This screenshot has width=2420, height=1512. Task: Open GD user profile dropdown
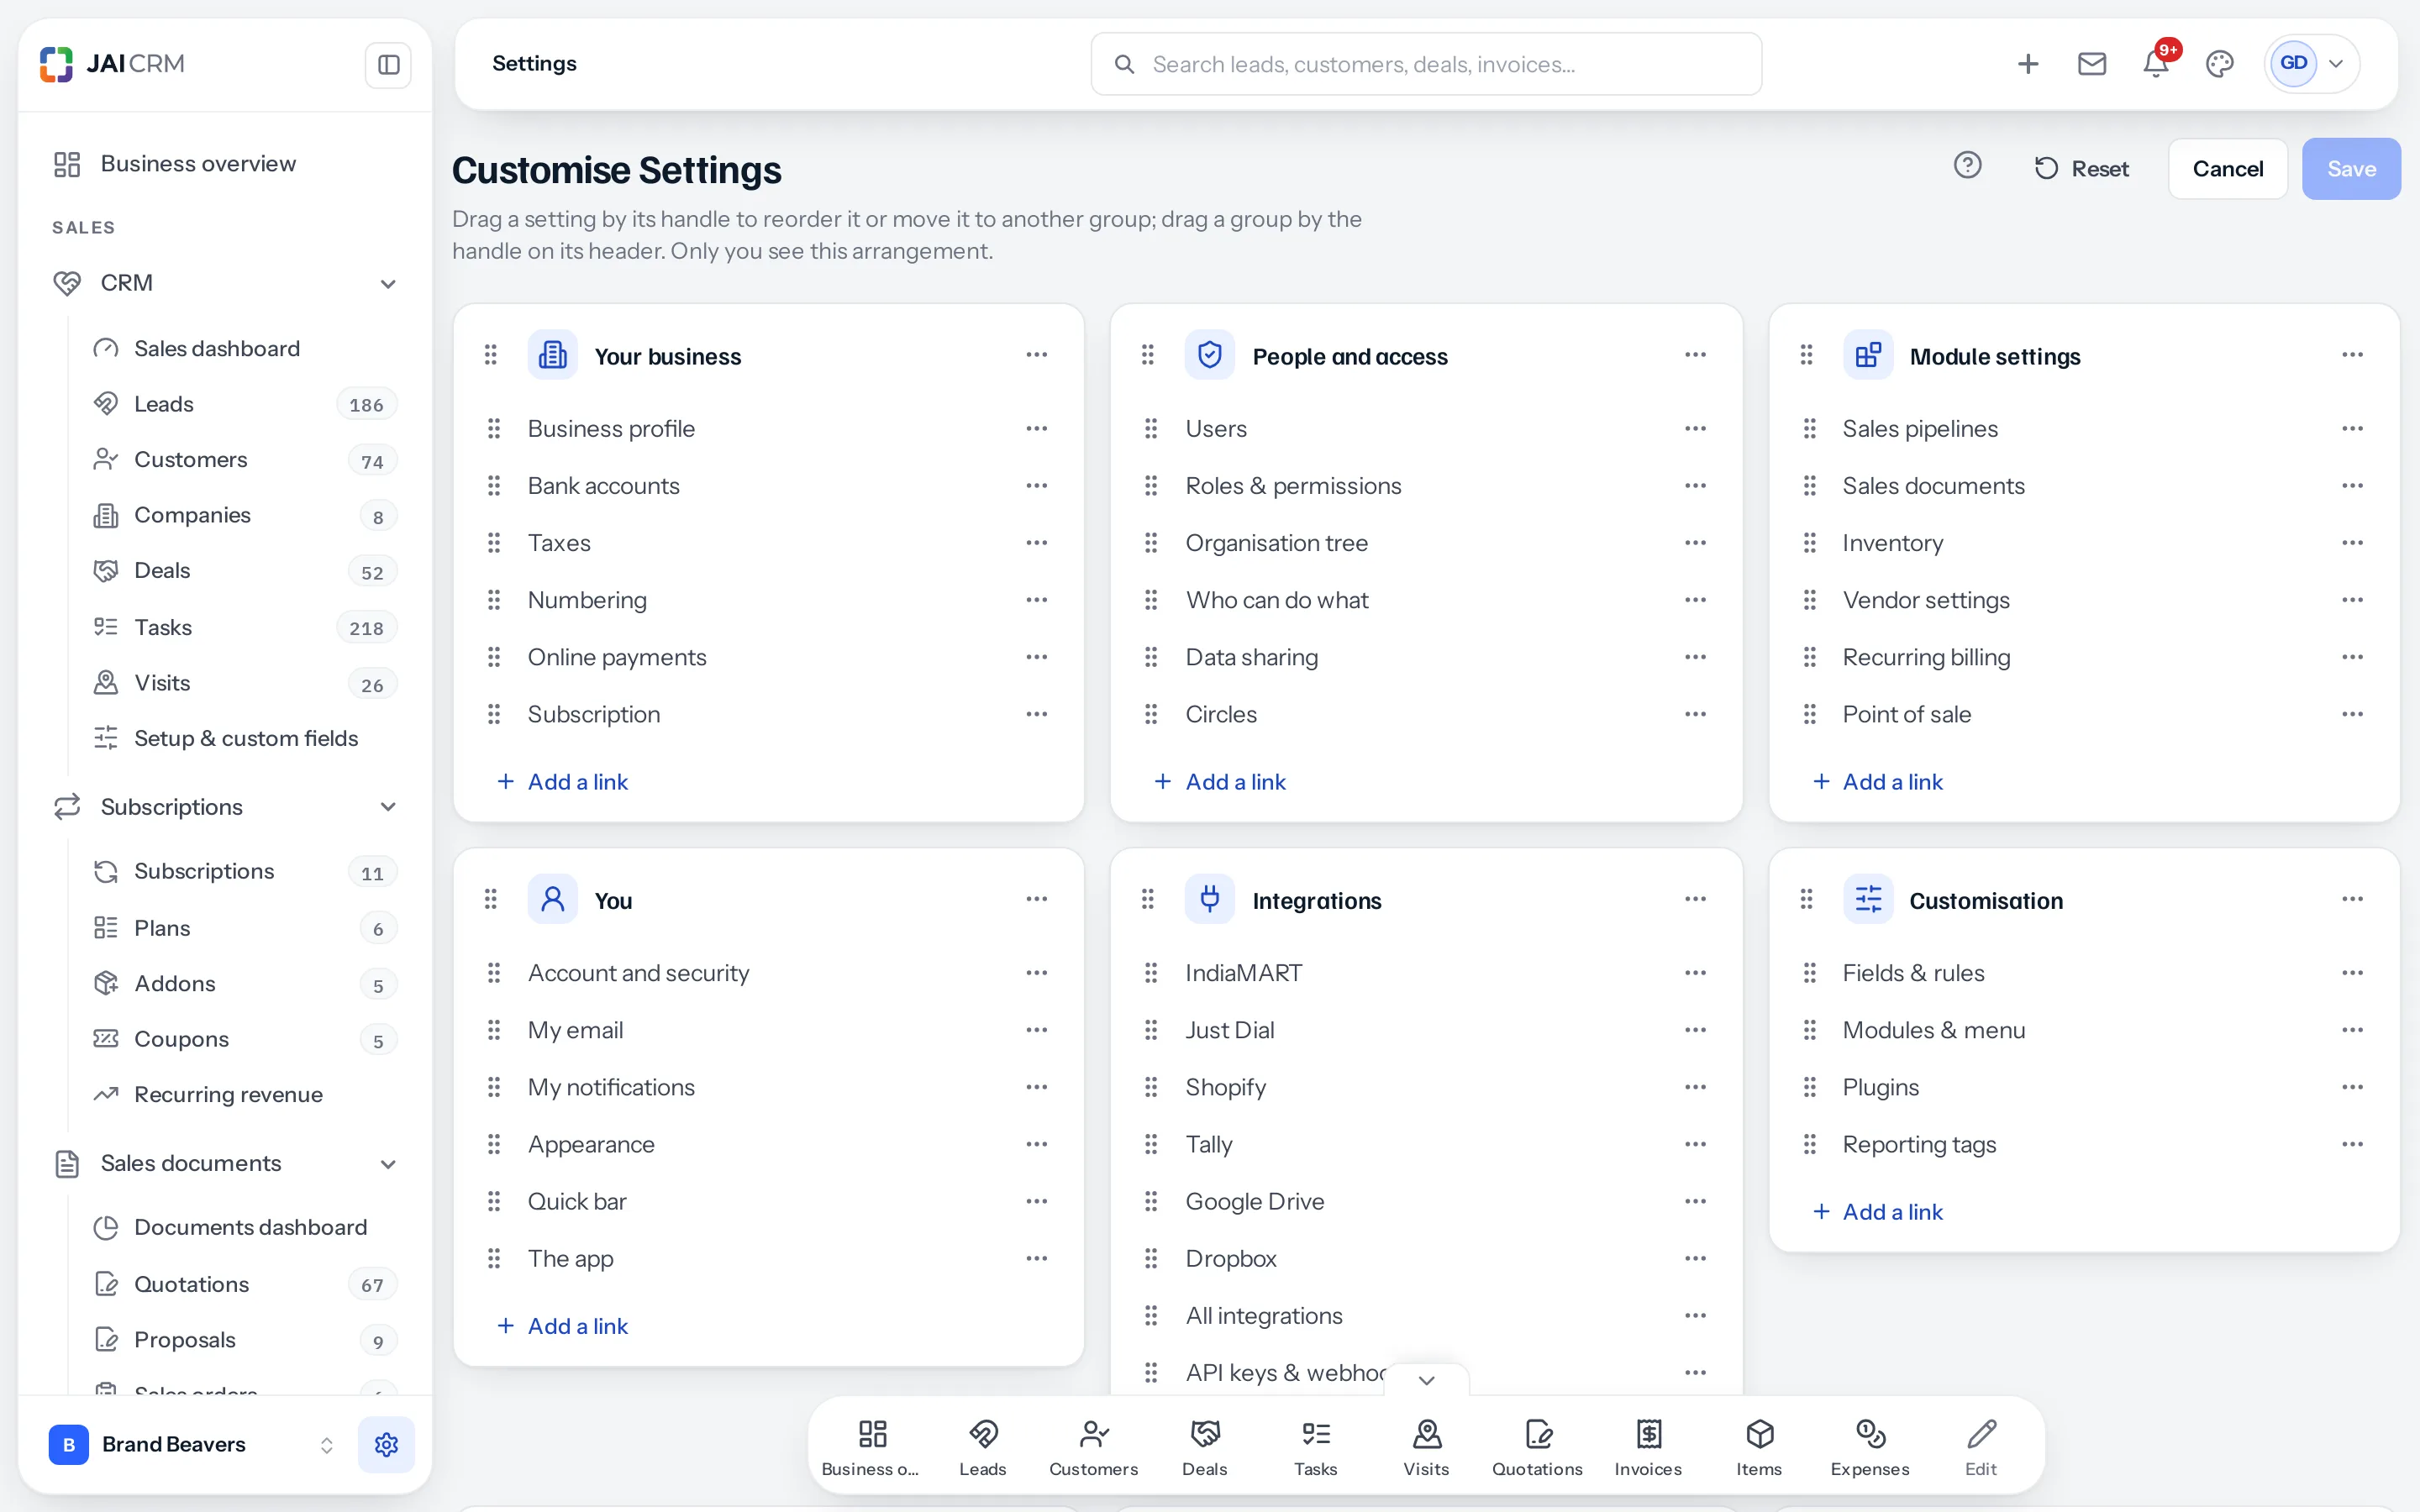[2312, 64]
